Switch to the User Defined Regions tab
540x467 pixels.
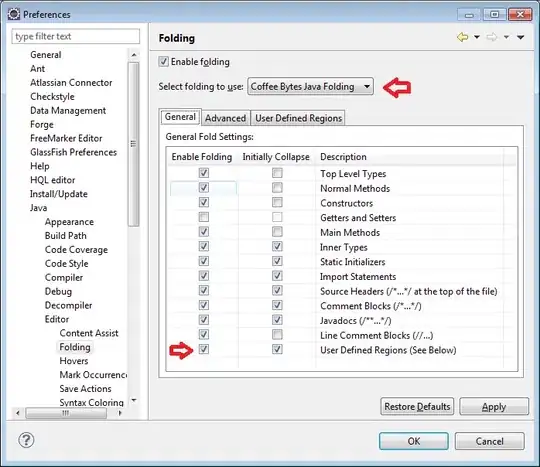tap(298, 118)
